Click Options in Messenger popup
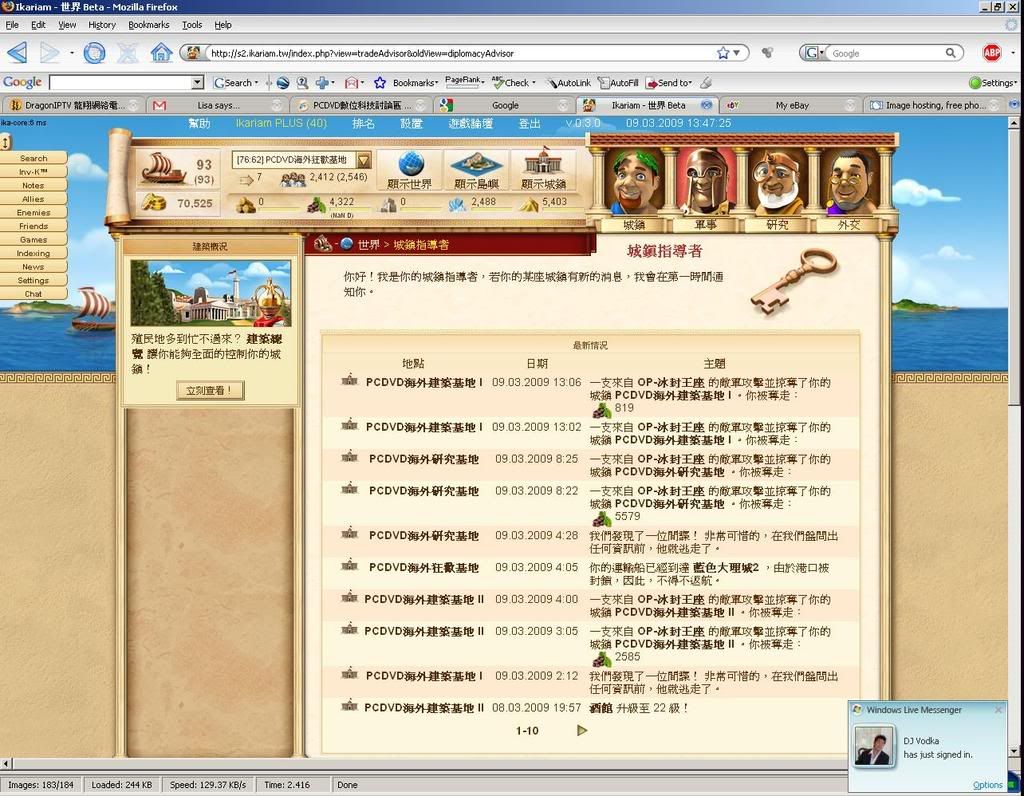 (987, 784)
